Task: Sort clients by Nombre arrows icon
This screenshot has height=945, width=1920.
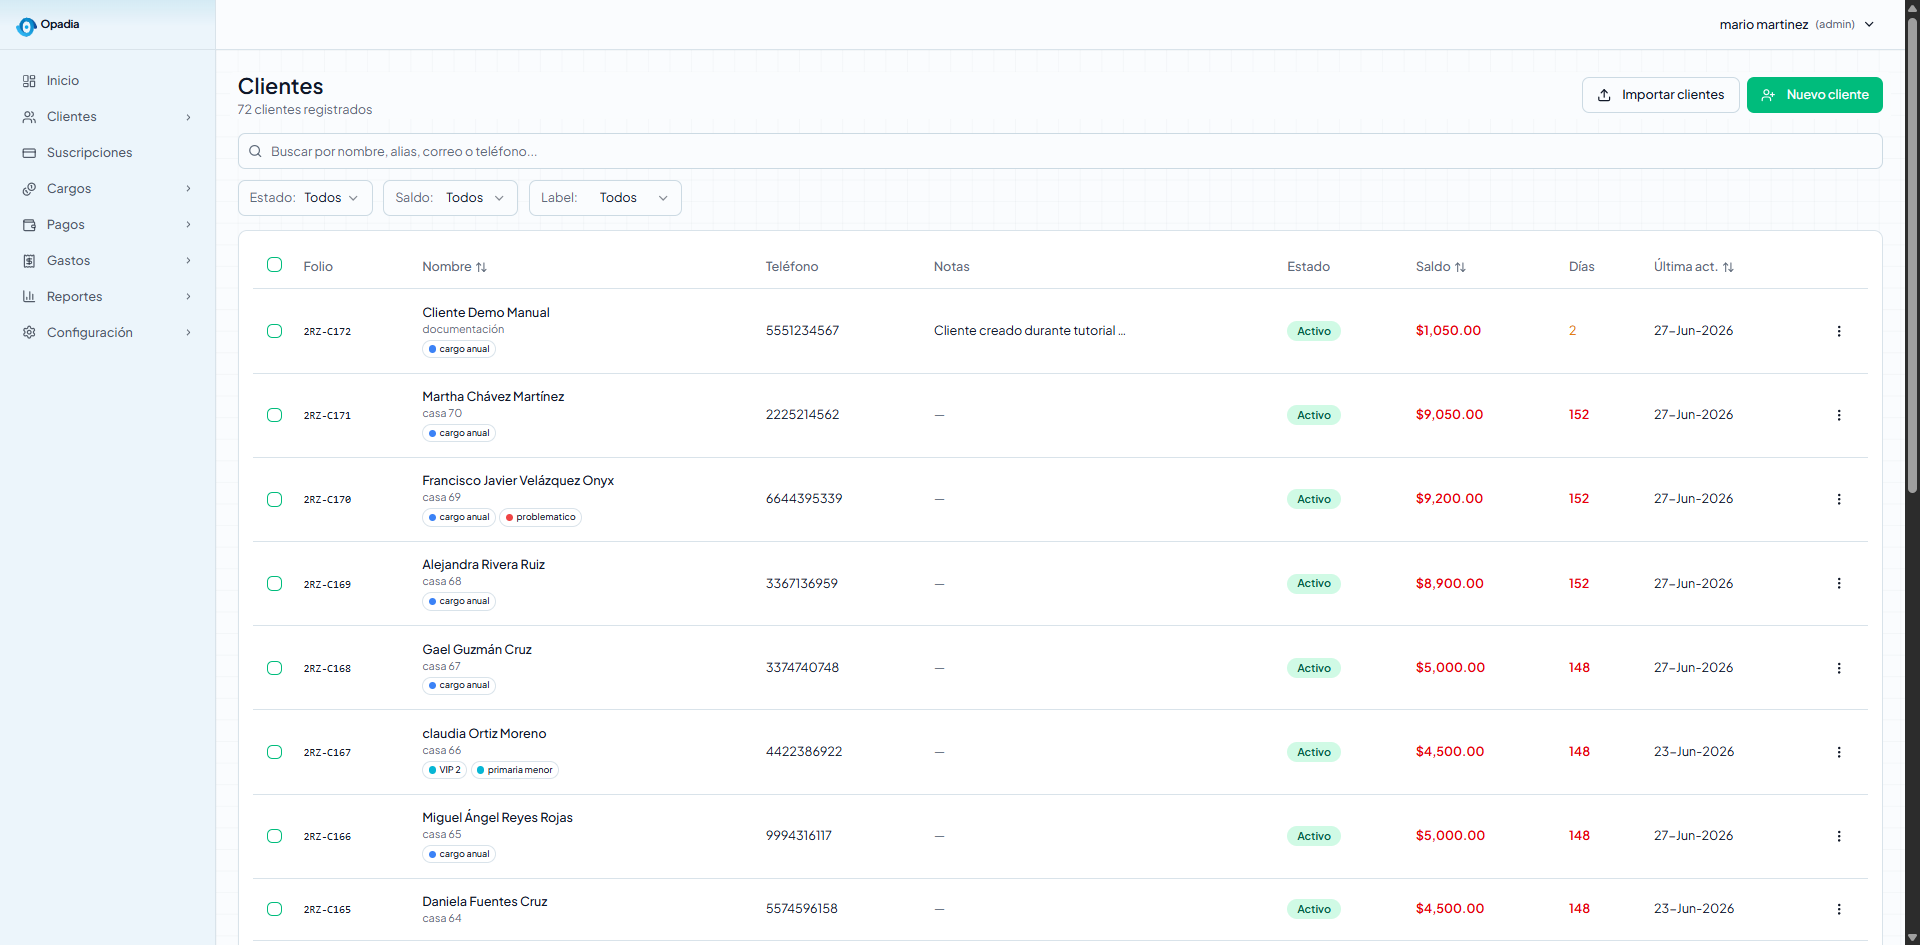Action: point(481,267)
